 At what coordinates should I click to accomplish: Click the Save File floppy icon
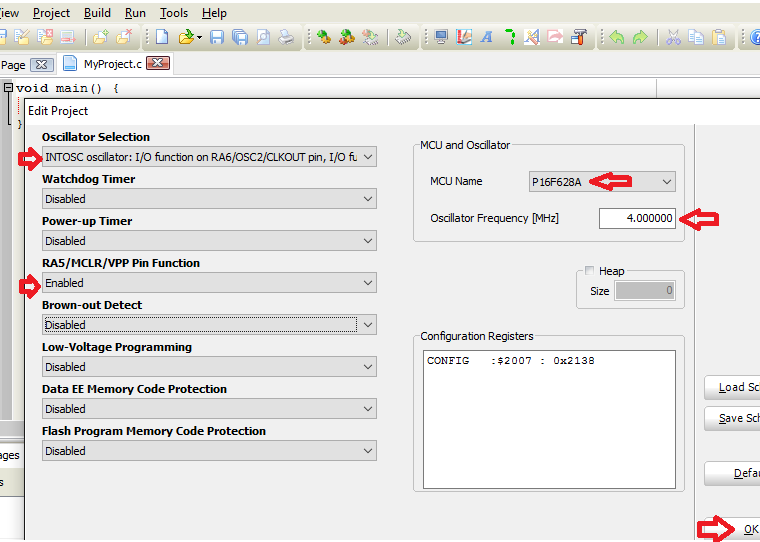[217, 37]
